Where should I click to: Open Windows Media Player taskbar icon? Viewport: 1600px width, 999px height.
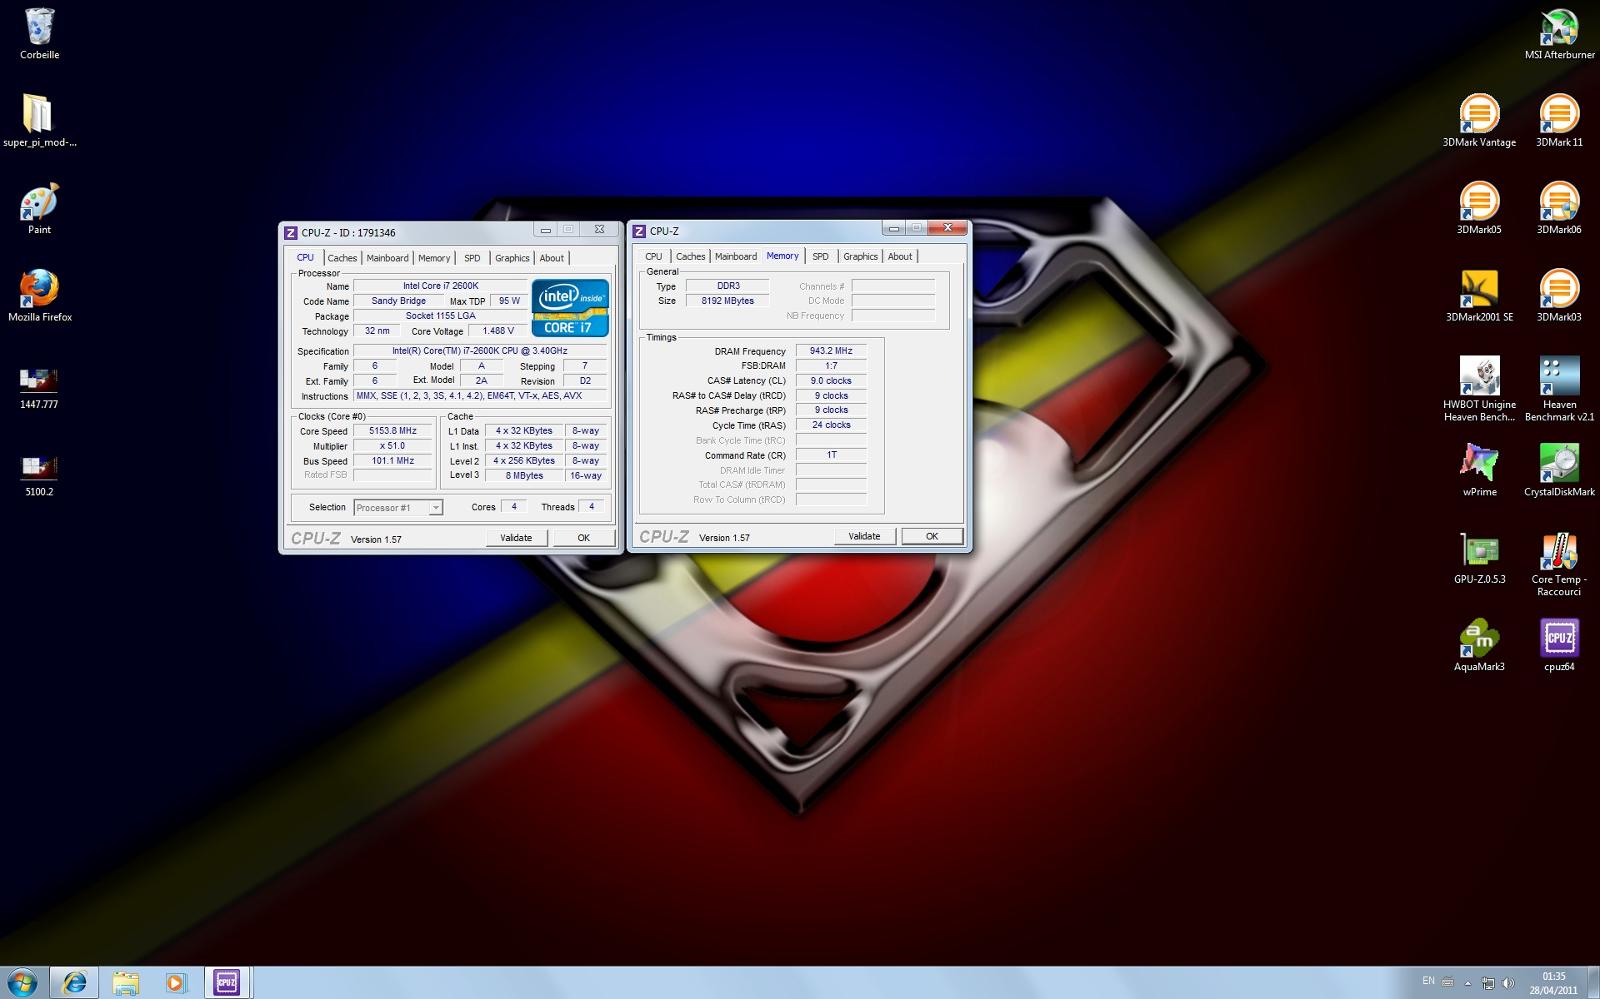[x=176, y=982]
